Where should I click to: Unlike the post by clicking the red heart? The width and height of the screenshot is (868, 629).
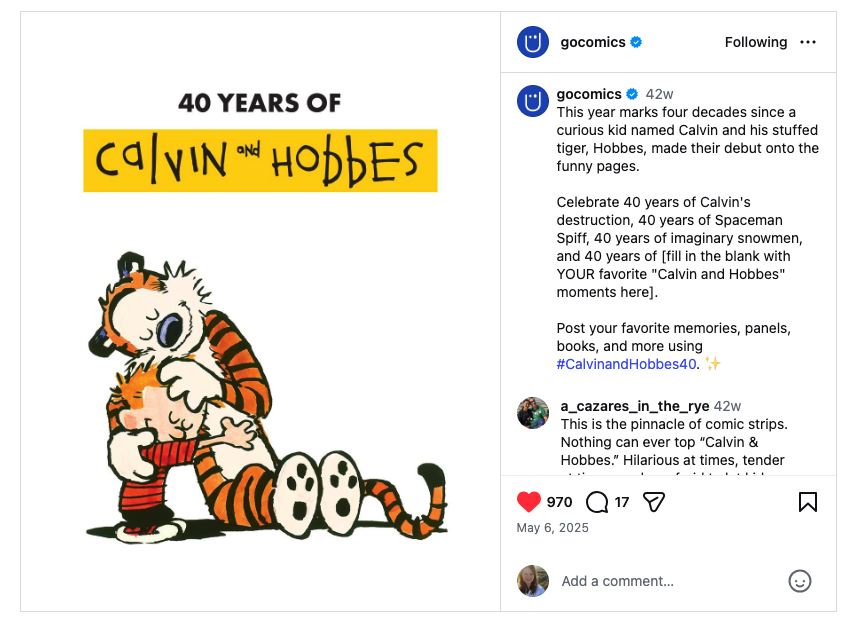pyautogui.click(x=529, y=502)
